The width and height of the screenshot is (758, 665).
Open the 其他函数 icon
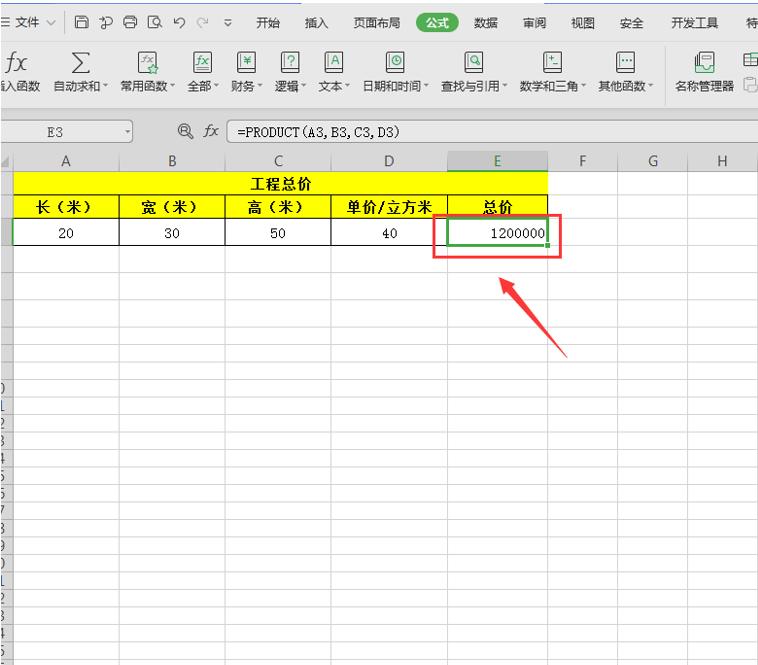tap(625, 62)
